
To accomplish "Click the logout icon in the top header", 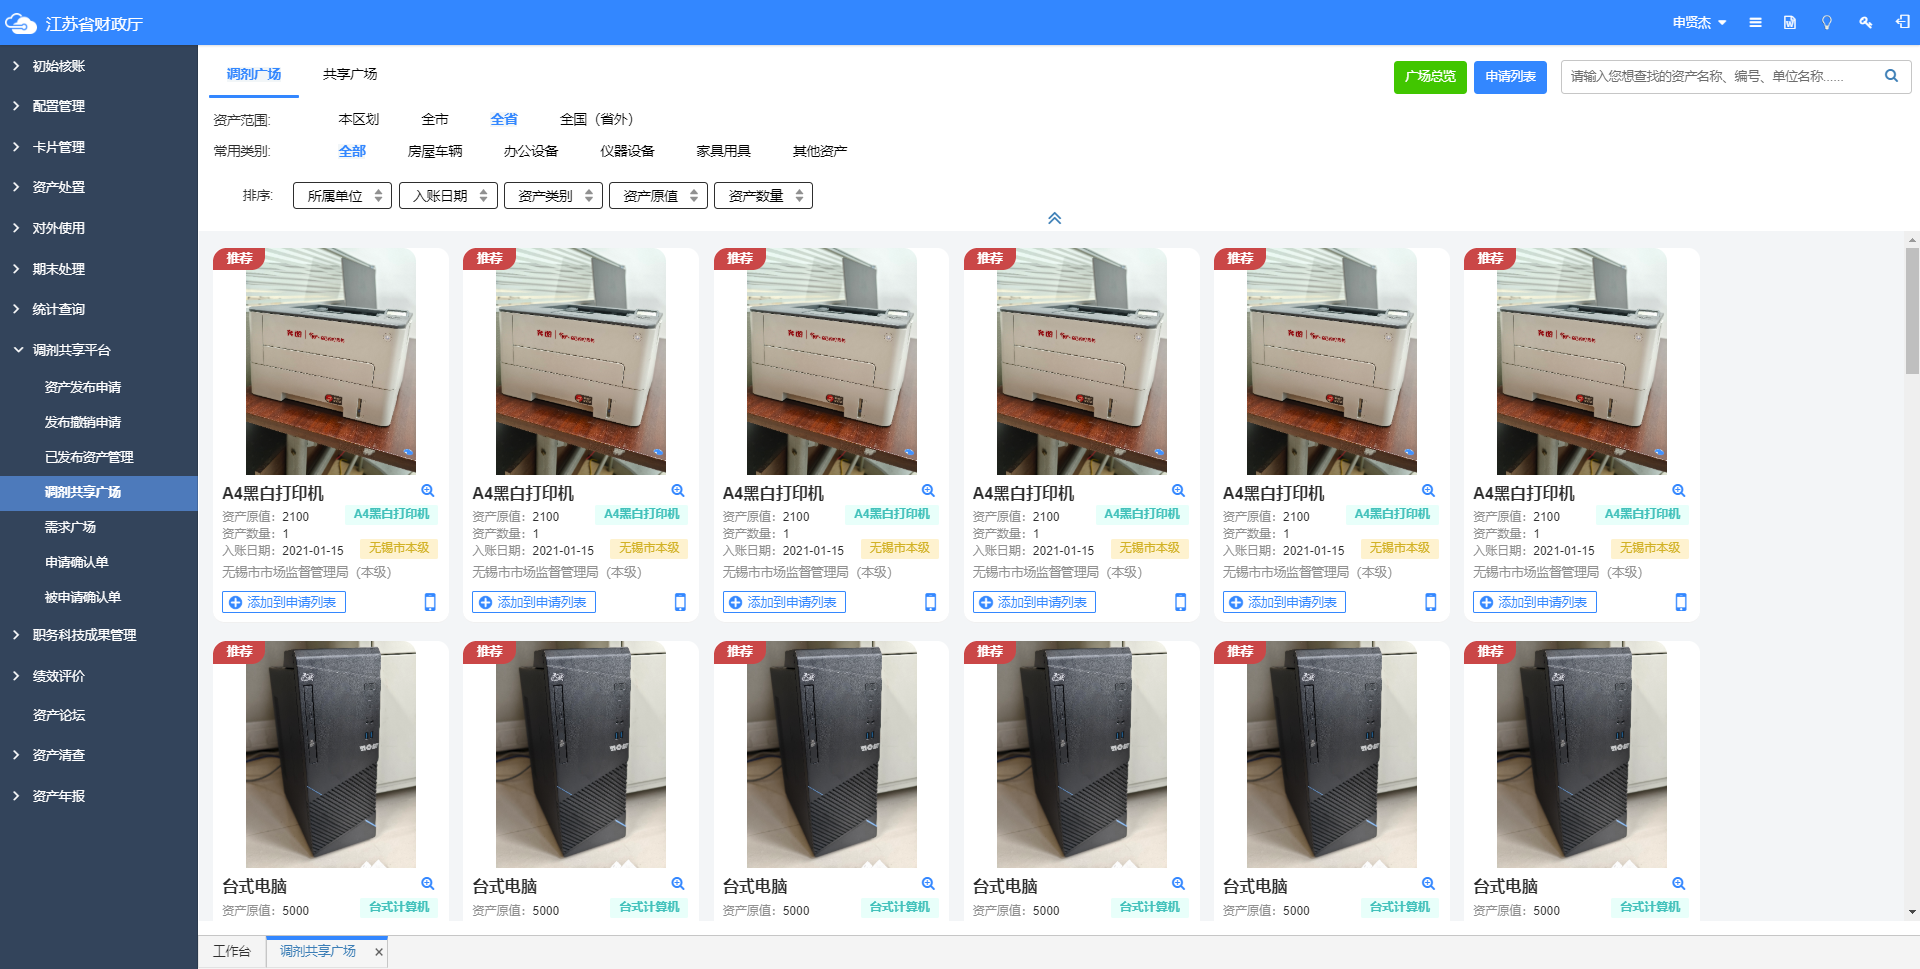I will click(x=1902, y=22).
